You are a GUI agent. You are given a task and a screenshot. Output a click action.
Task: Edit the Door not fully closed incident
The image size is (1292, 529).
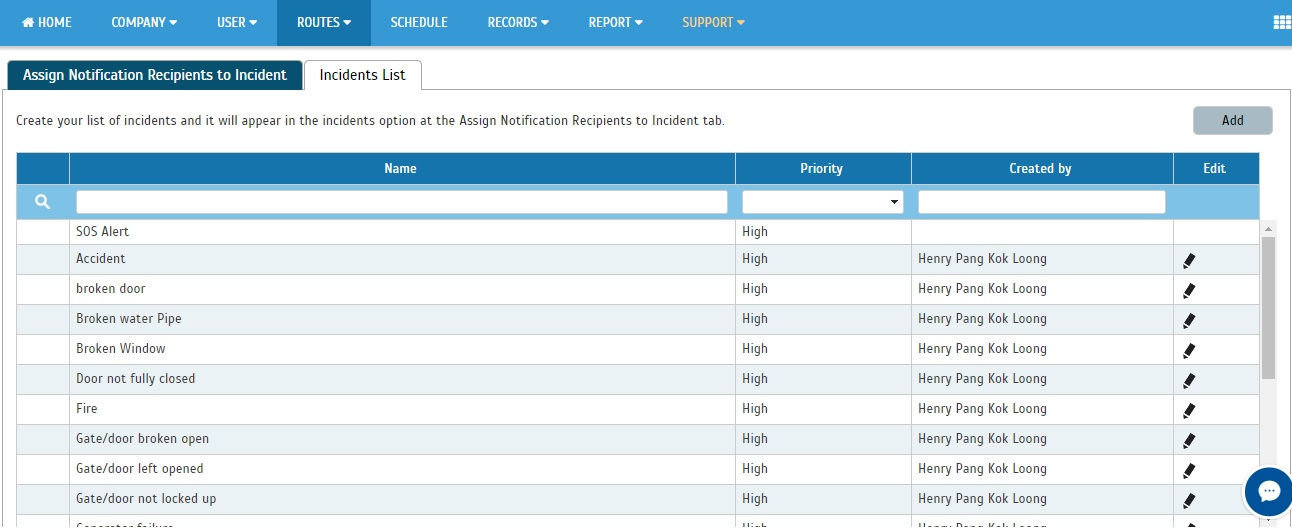[1189, 380]
